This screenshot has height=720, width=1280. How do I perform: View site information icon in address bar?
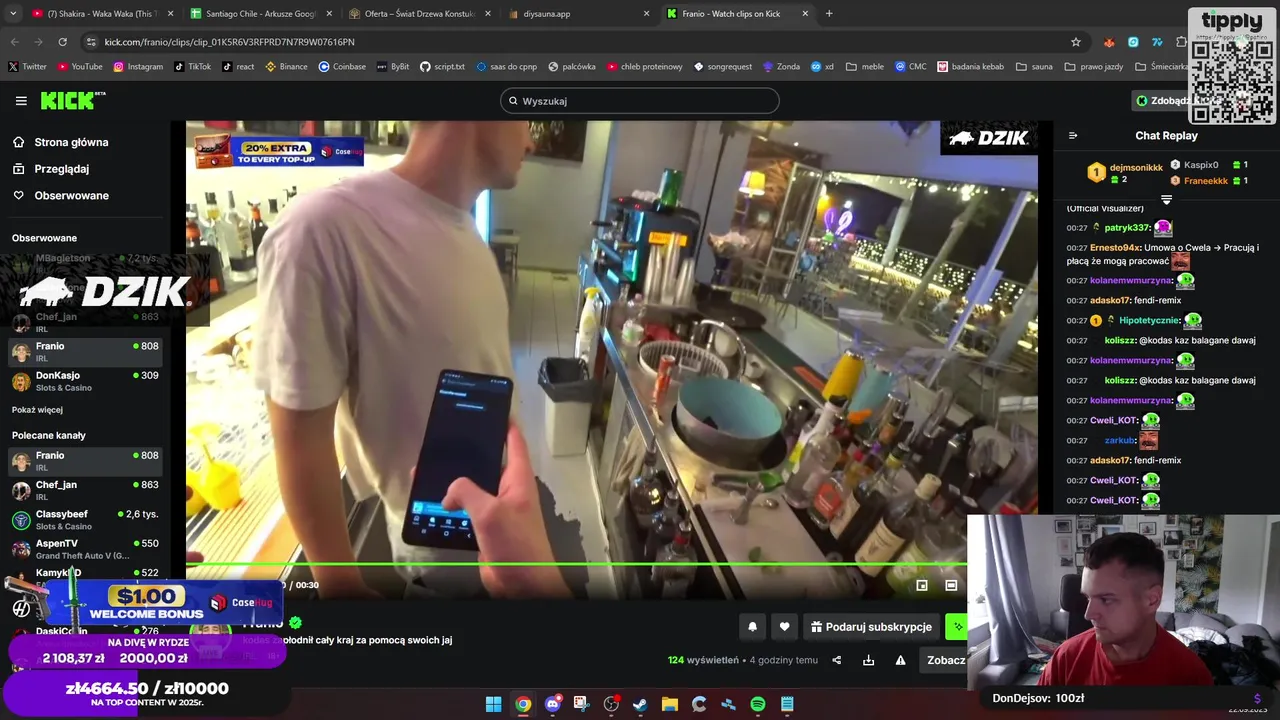click(92, 42)
